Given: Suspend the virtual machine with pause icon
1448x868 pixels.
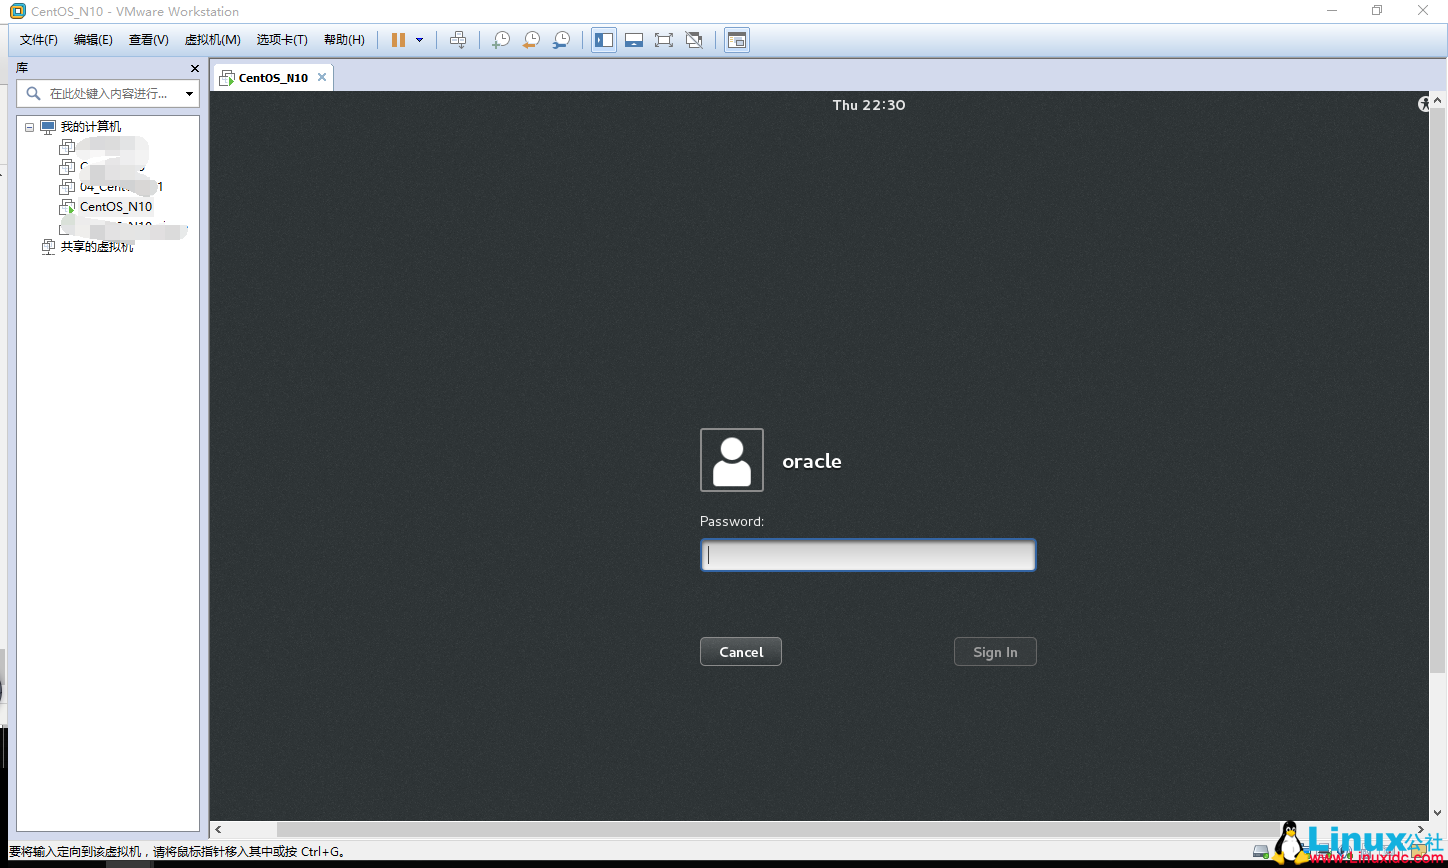Looking at the screenshot, I should tap(398, 40).
